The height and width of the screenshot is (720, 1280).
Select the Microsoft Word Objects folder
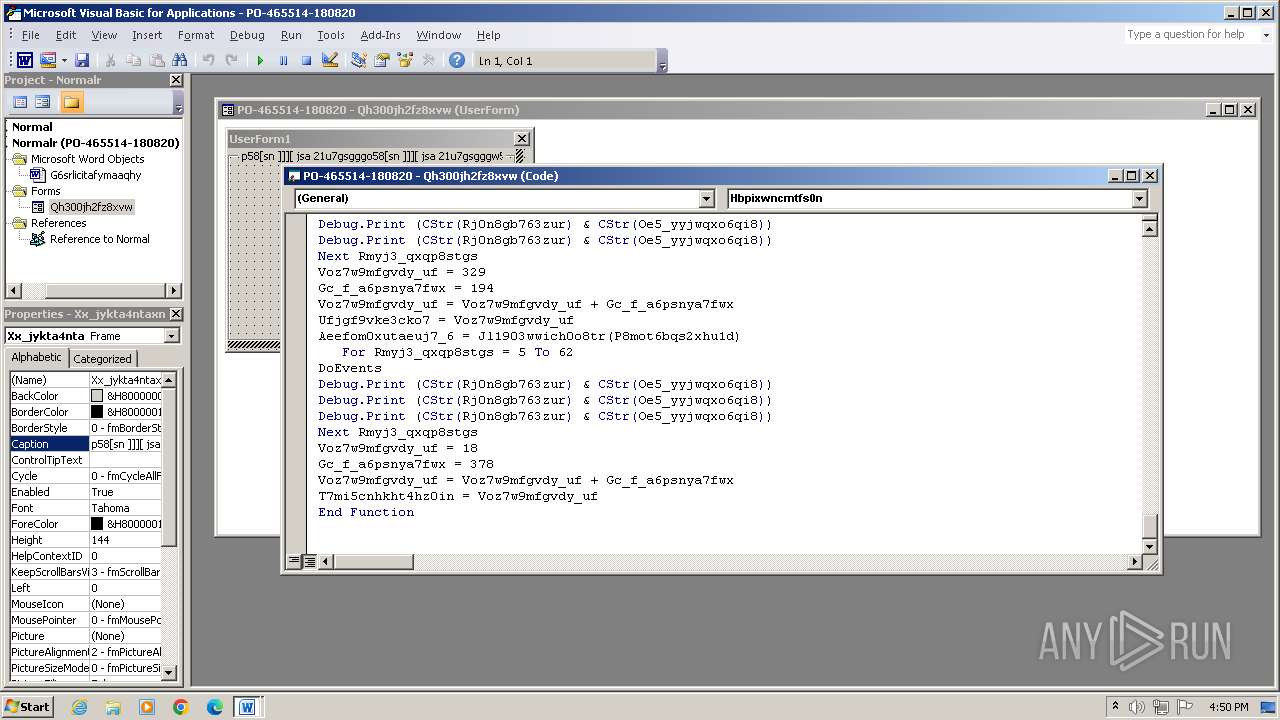click(87, 159)
